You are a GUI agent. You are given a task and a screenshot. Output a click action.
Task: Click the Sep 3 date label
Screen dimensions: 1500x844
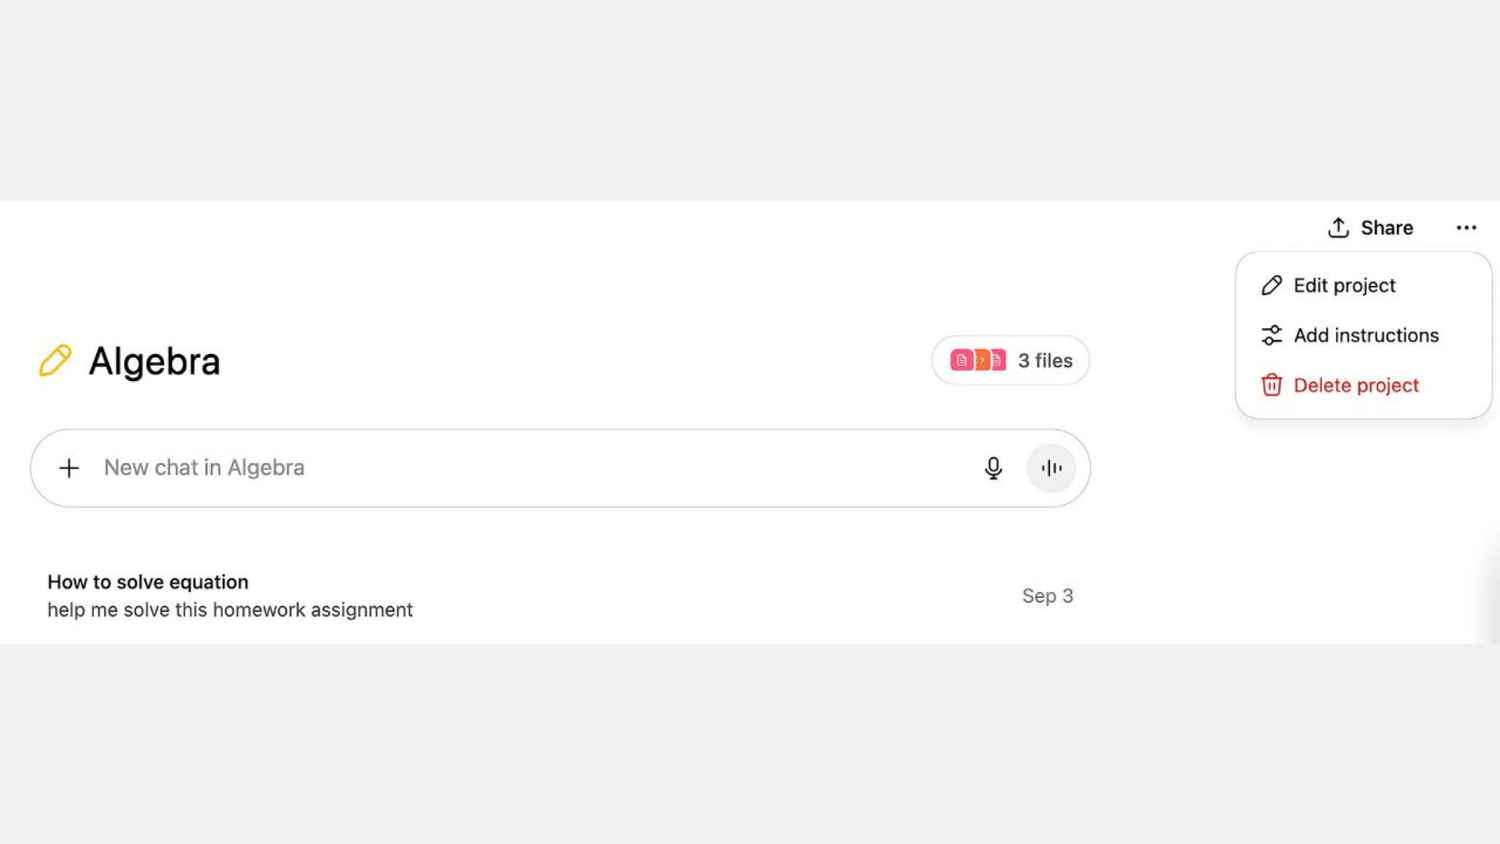(x=1047, y=595)
